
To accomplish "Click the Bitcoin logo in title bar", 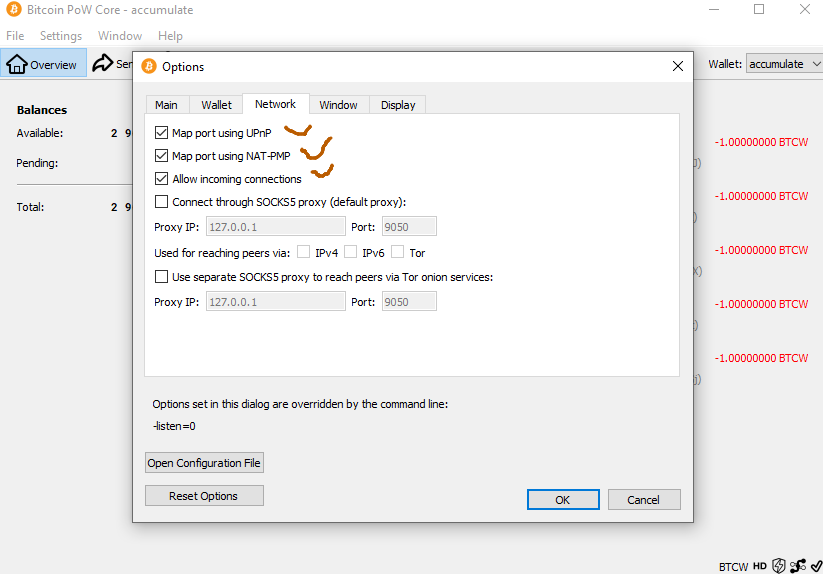I will [14, 9].
